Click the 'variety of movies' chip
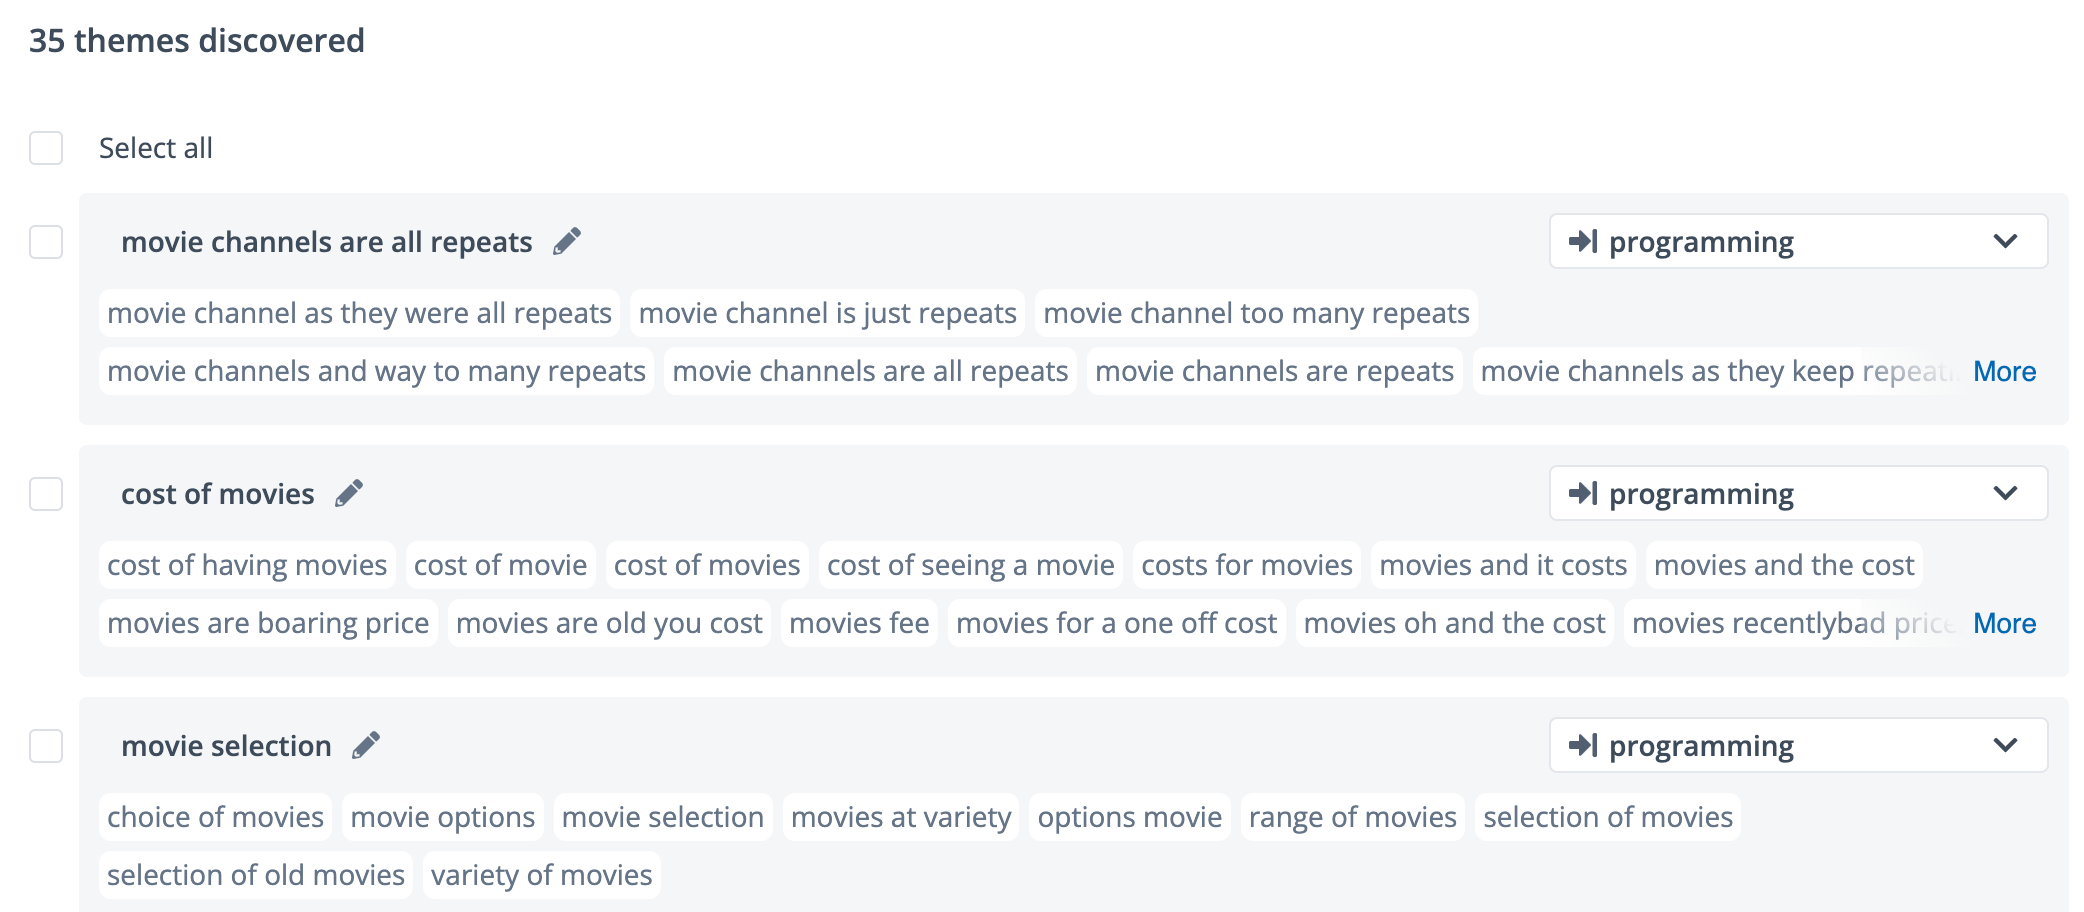 [540, 874]
